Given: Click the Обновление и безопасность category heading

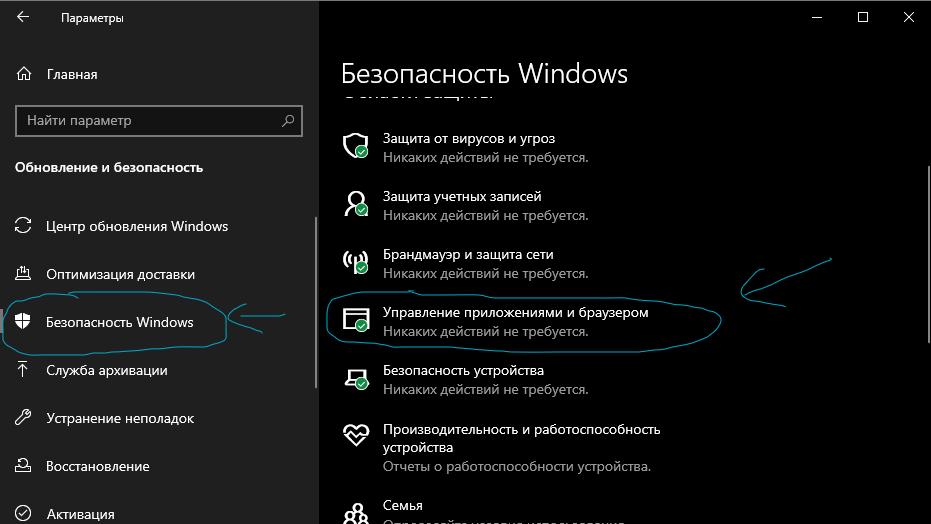Looking at the screenshot, I should point(109,167).
